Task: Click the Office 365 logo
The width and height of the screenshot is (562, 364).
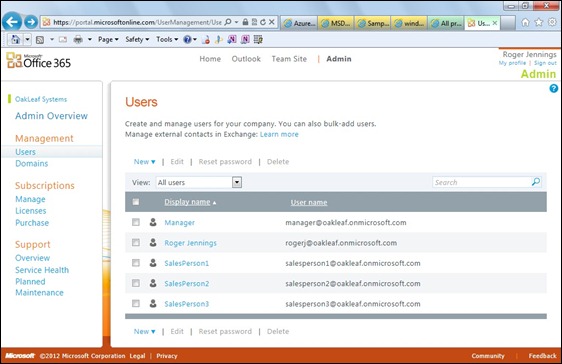Action: (x=39, y=61)
